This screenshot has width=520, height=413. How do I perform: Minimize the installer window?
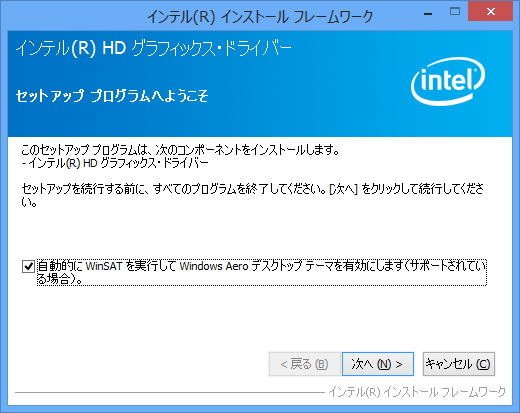[428, 13]
